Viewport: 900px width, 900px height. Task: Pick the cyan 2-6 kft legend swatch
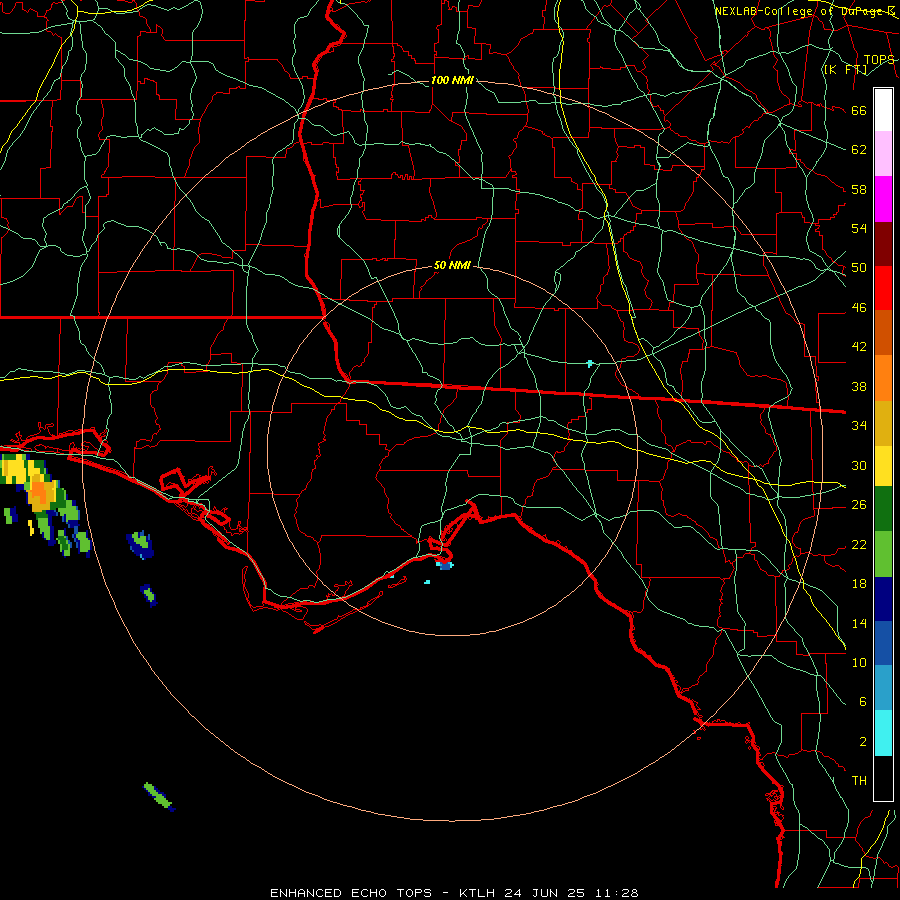tap(883, 733)
